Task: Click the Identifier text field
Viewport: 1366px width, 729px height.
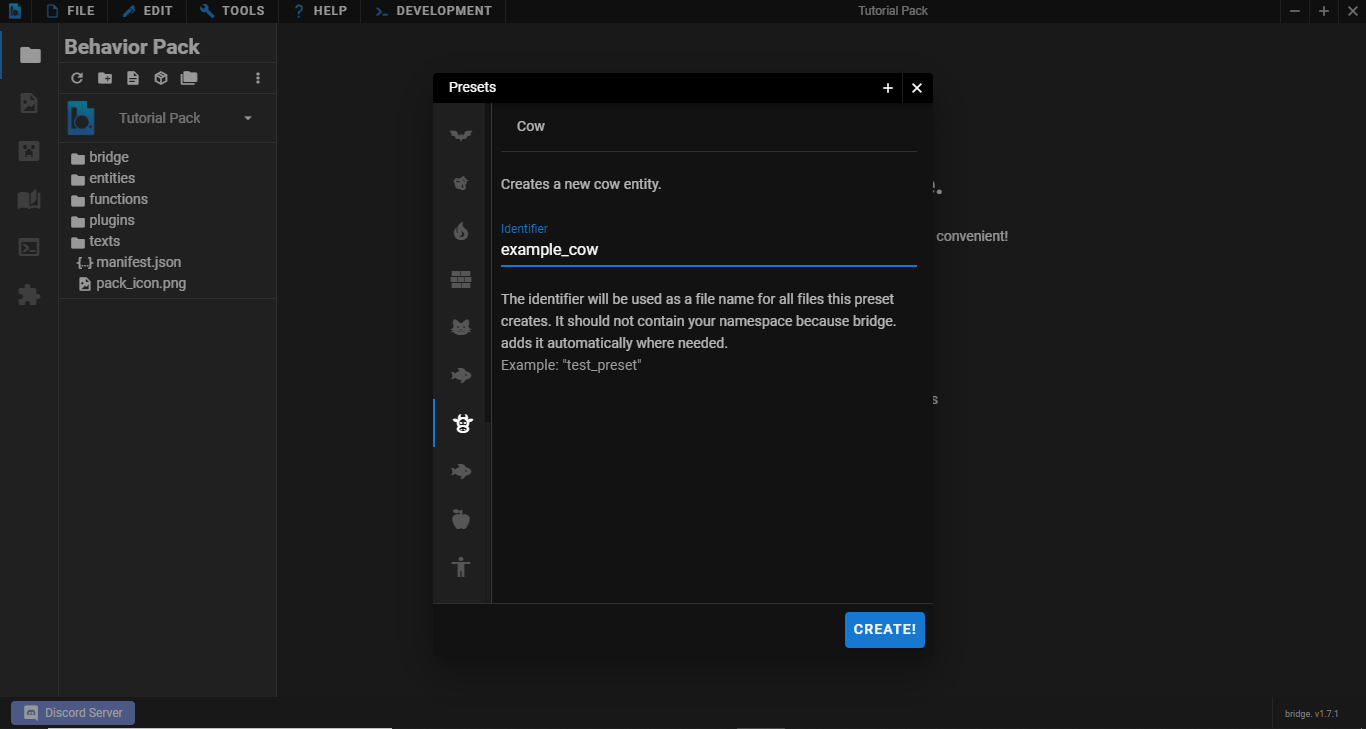Action: pos(708,250)
